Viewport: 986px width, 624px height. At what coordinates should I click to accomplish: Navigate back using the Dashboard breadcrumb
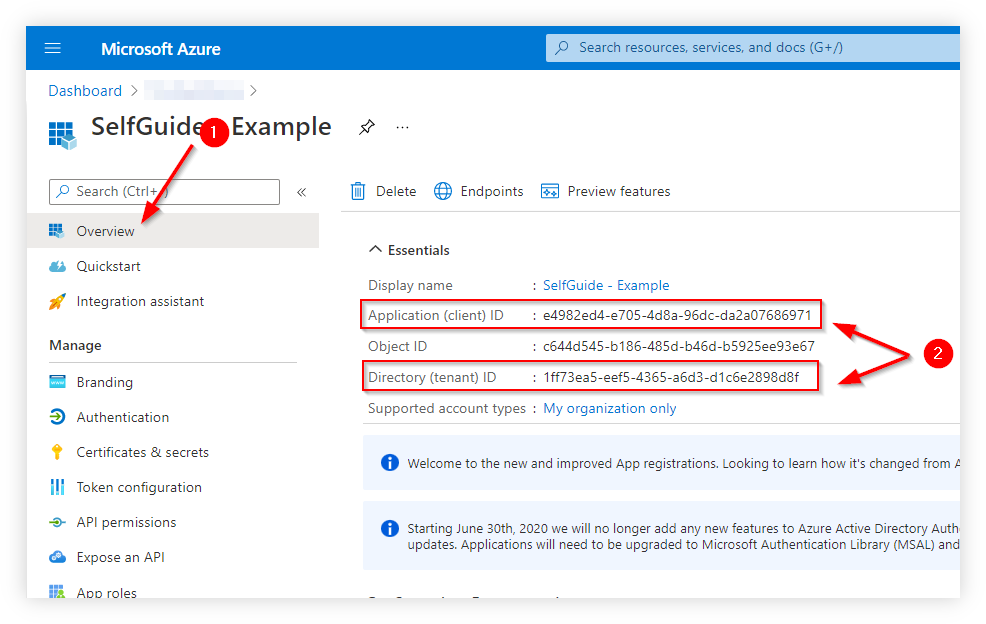click(x=85, y=90)
